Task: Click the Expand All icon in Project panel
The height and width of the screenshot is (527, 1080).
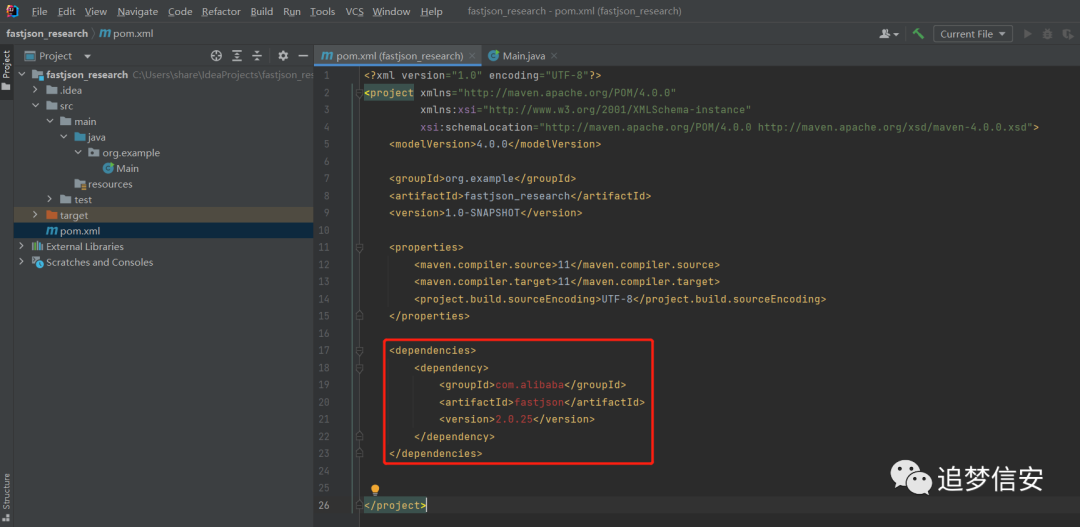Action: click(x=237, y=56)
